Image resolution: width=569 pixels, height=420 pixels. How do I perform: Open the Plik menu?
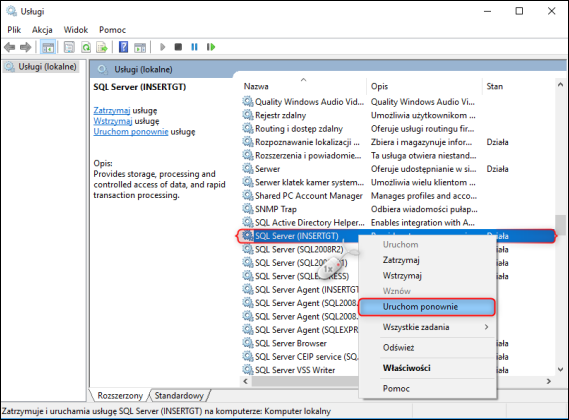click(14, 30)
